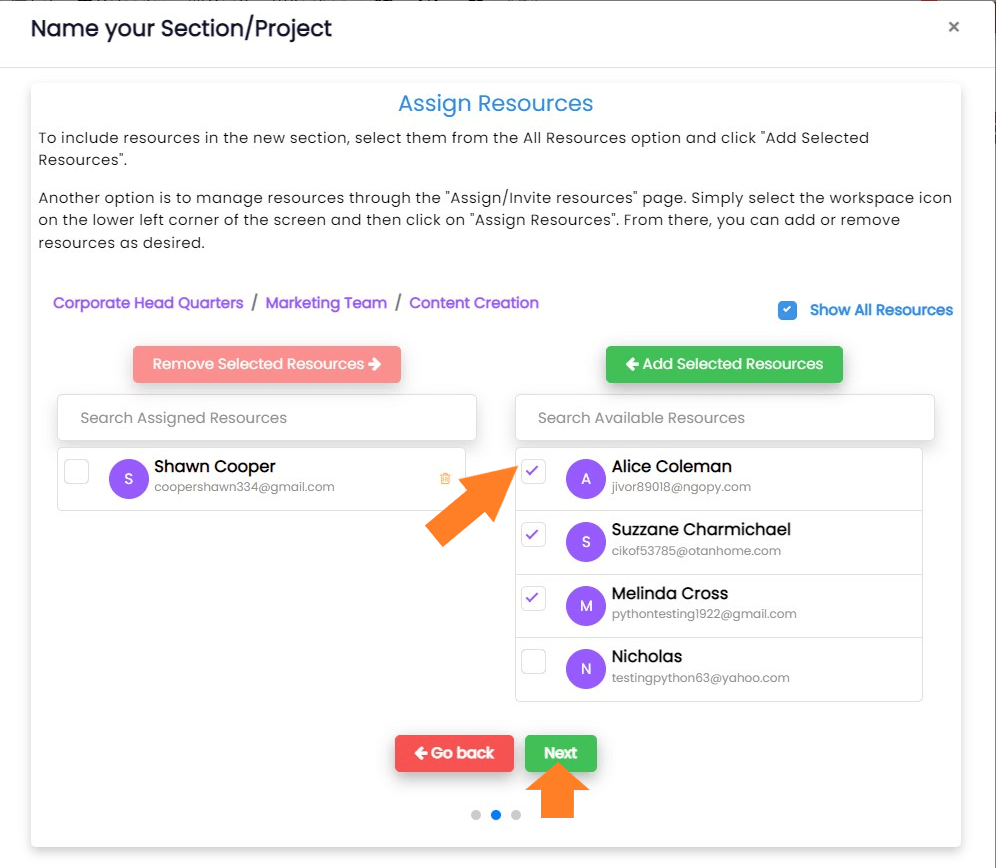Open the Corporate Head Quarters breadcrumb link
This screenshot has height=868, width=996.
coord(148,302)
